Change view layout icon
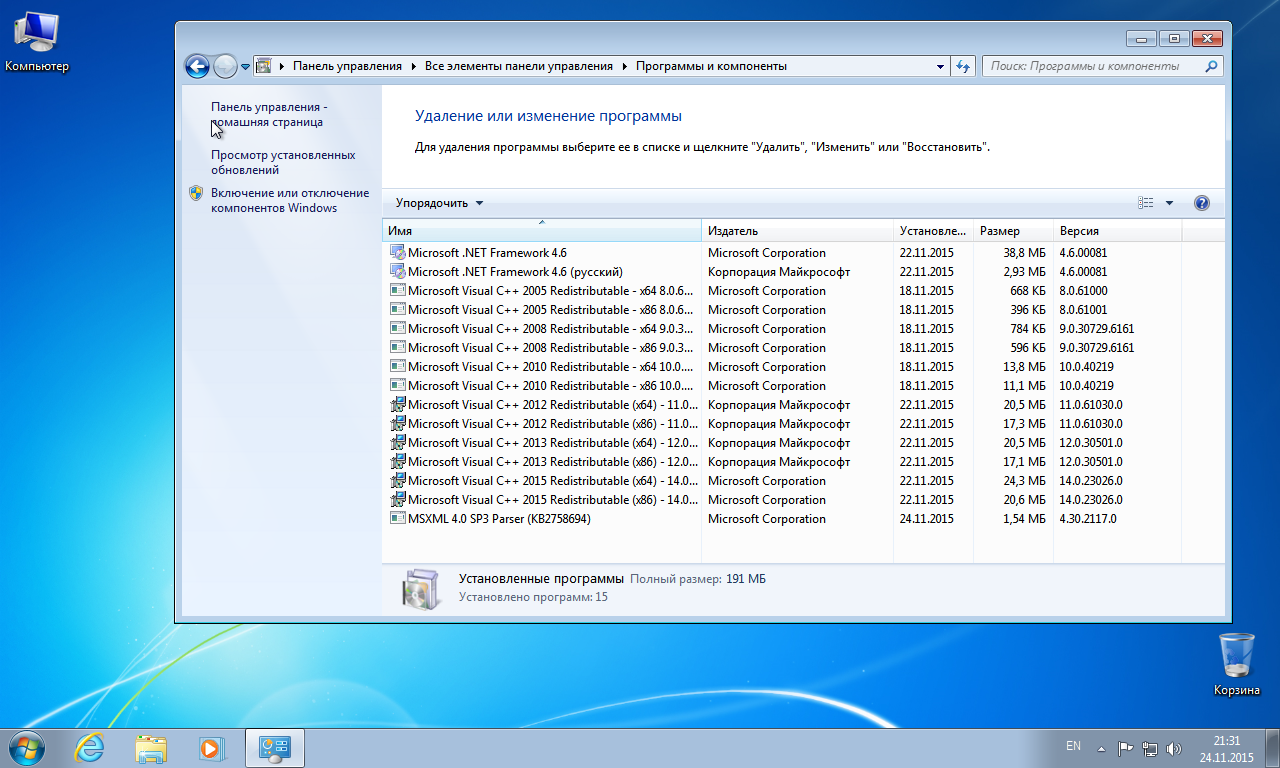This screenshot has height=768, width=1280. (x=1146, y=203)
